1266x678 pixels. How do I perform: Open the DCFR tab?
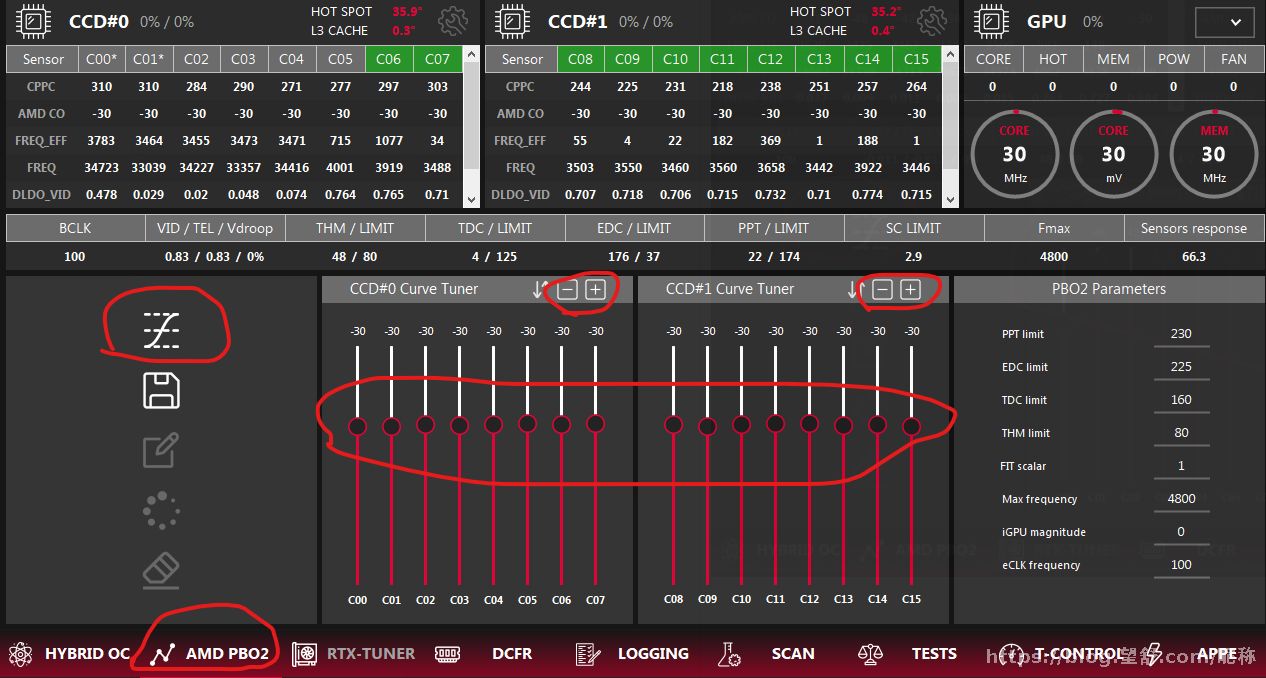click(x=483, y=654)
